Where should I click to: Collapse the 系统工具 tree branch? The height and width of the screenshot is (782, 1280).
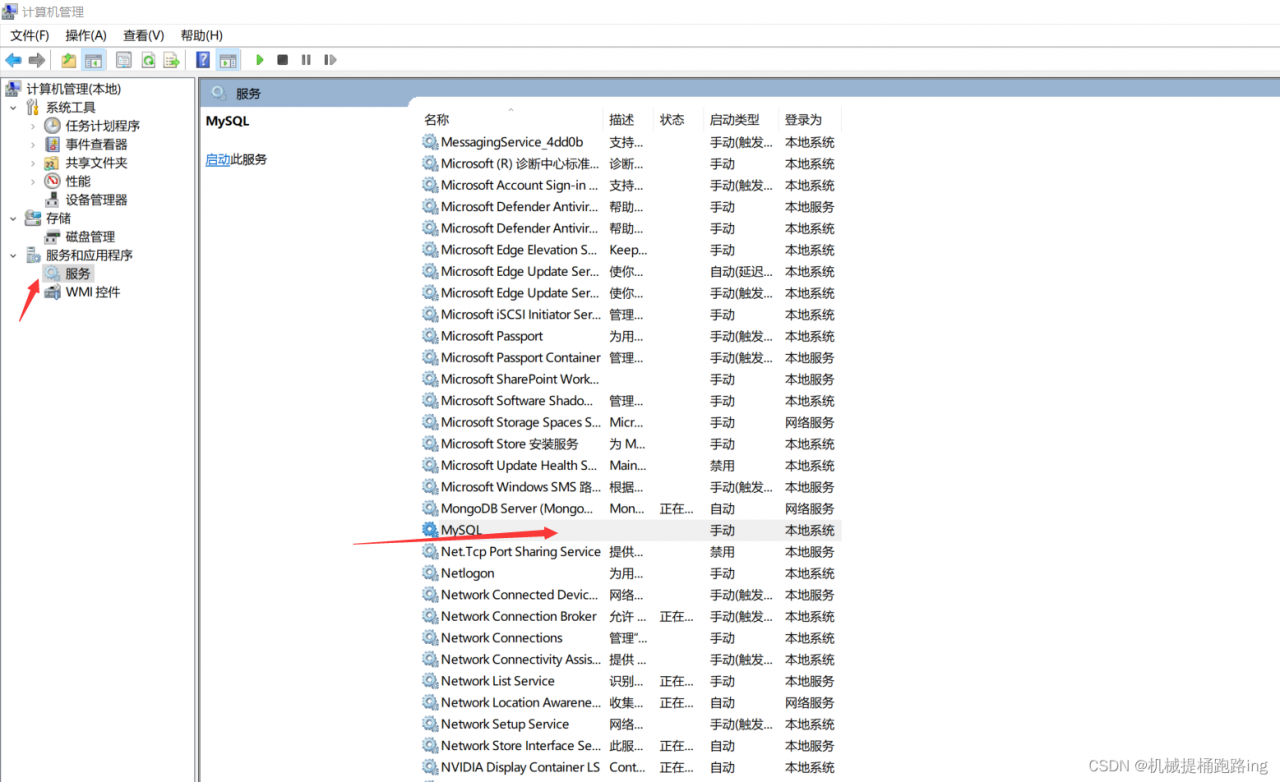coord(13,107)
